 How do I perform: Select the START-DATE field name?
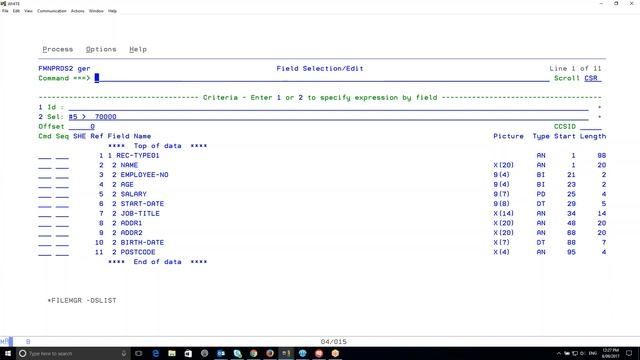tap(142, 204)
